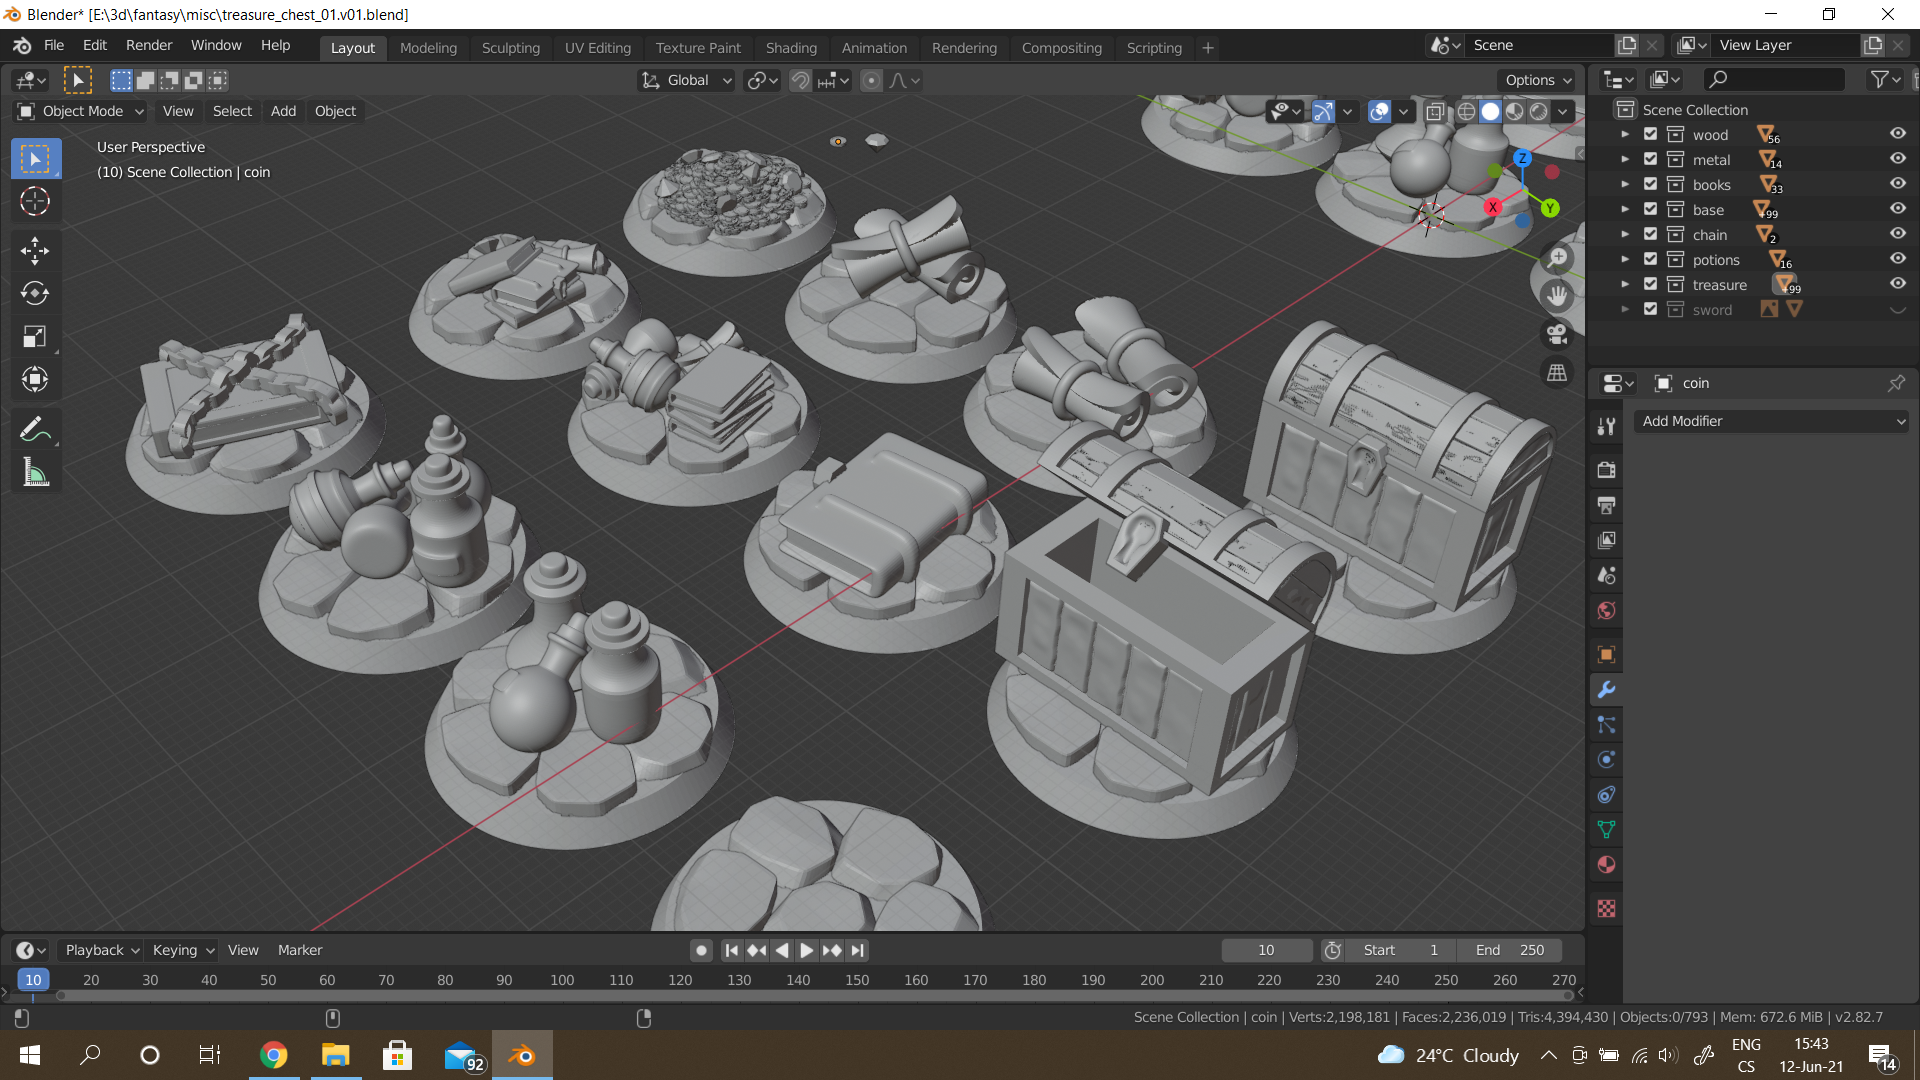Open the Object Mode dropdown
The image size is (1920, 1080).
(x=82, y=111)
